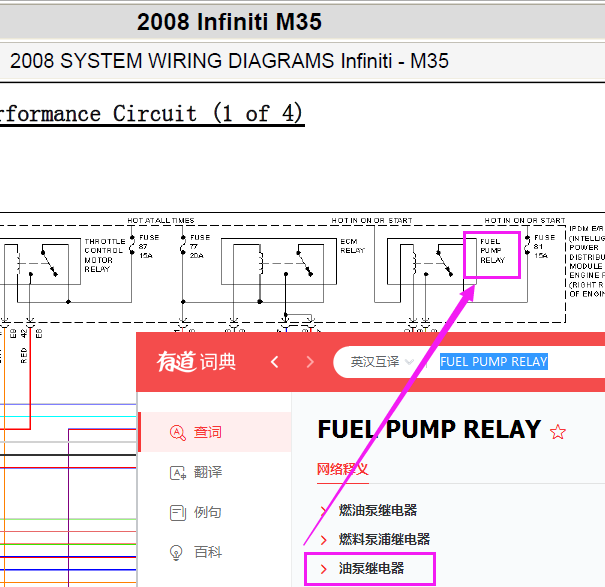Select the 查词 lookup tab
605x587 pixels.
[215, 432]
